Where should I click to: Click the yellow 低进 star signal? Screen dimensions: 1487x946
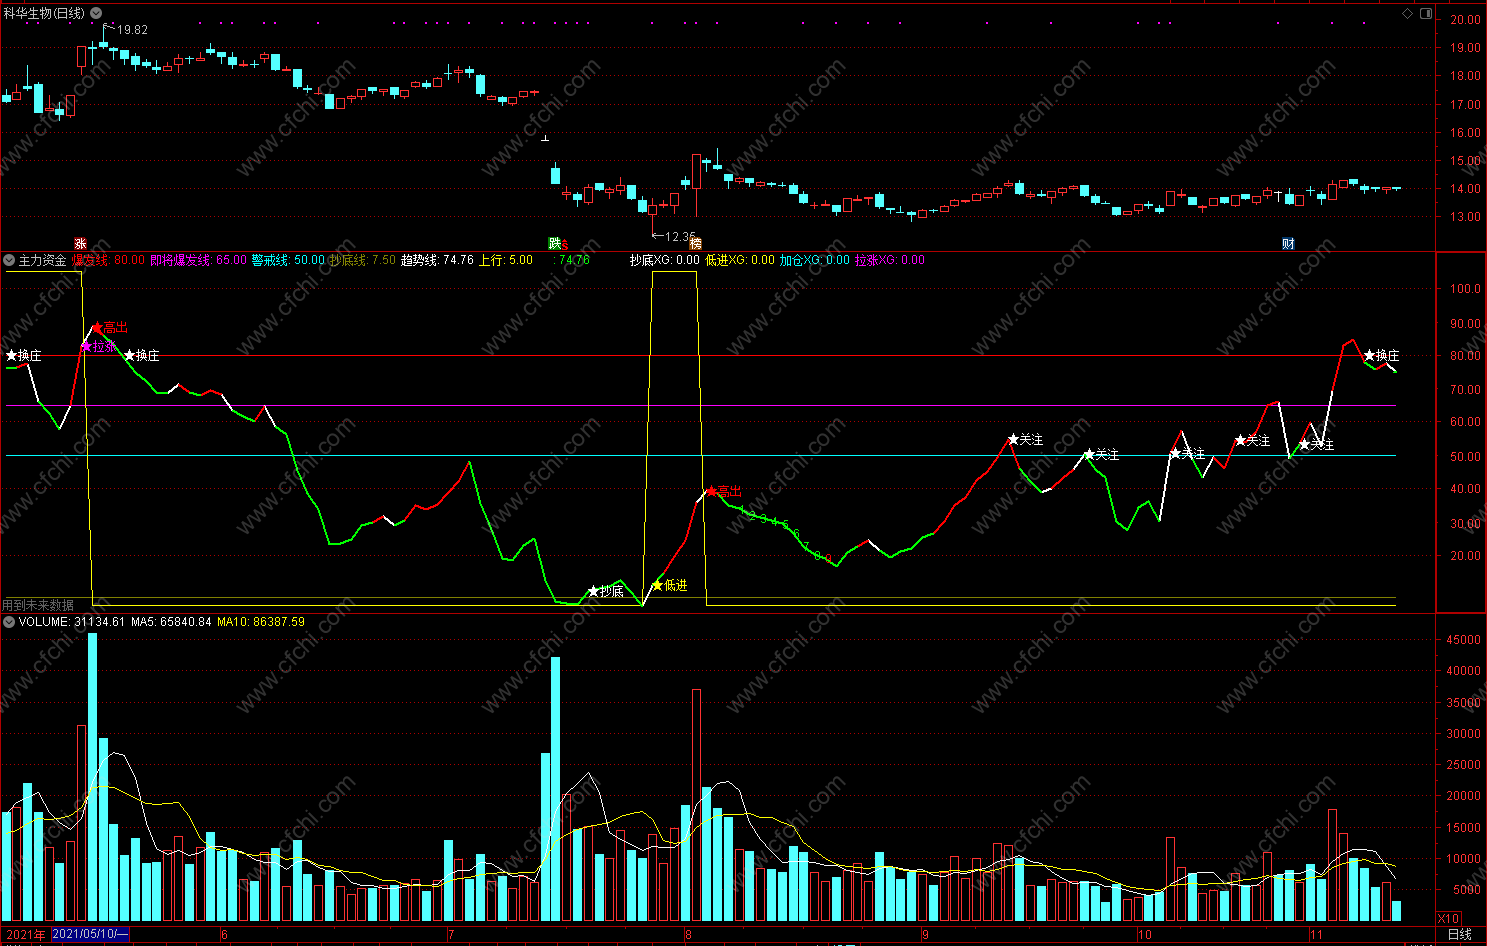pos(669,585)
